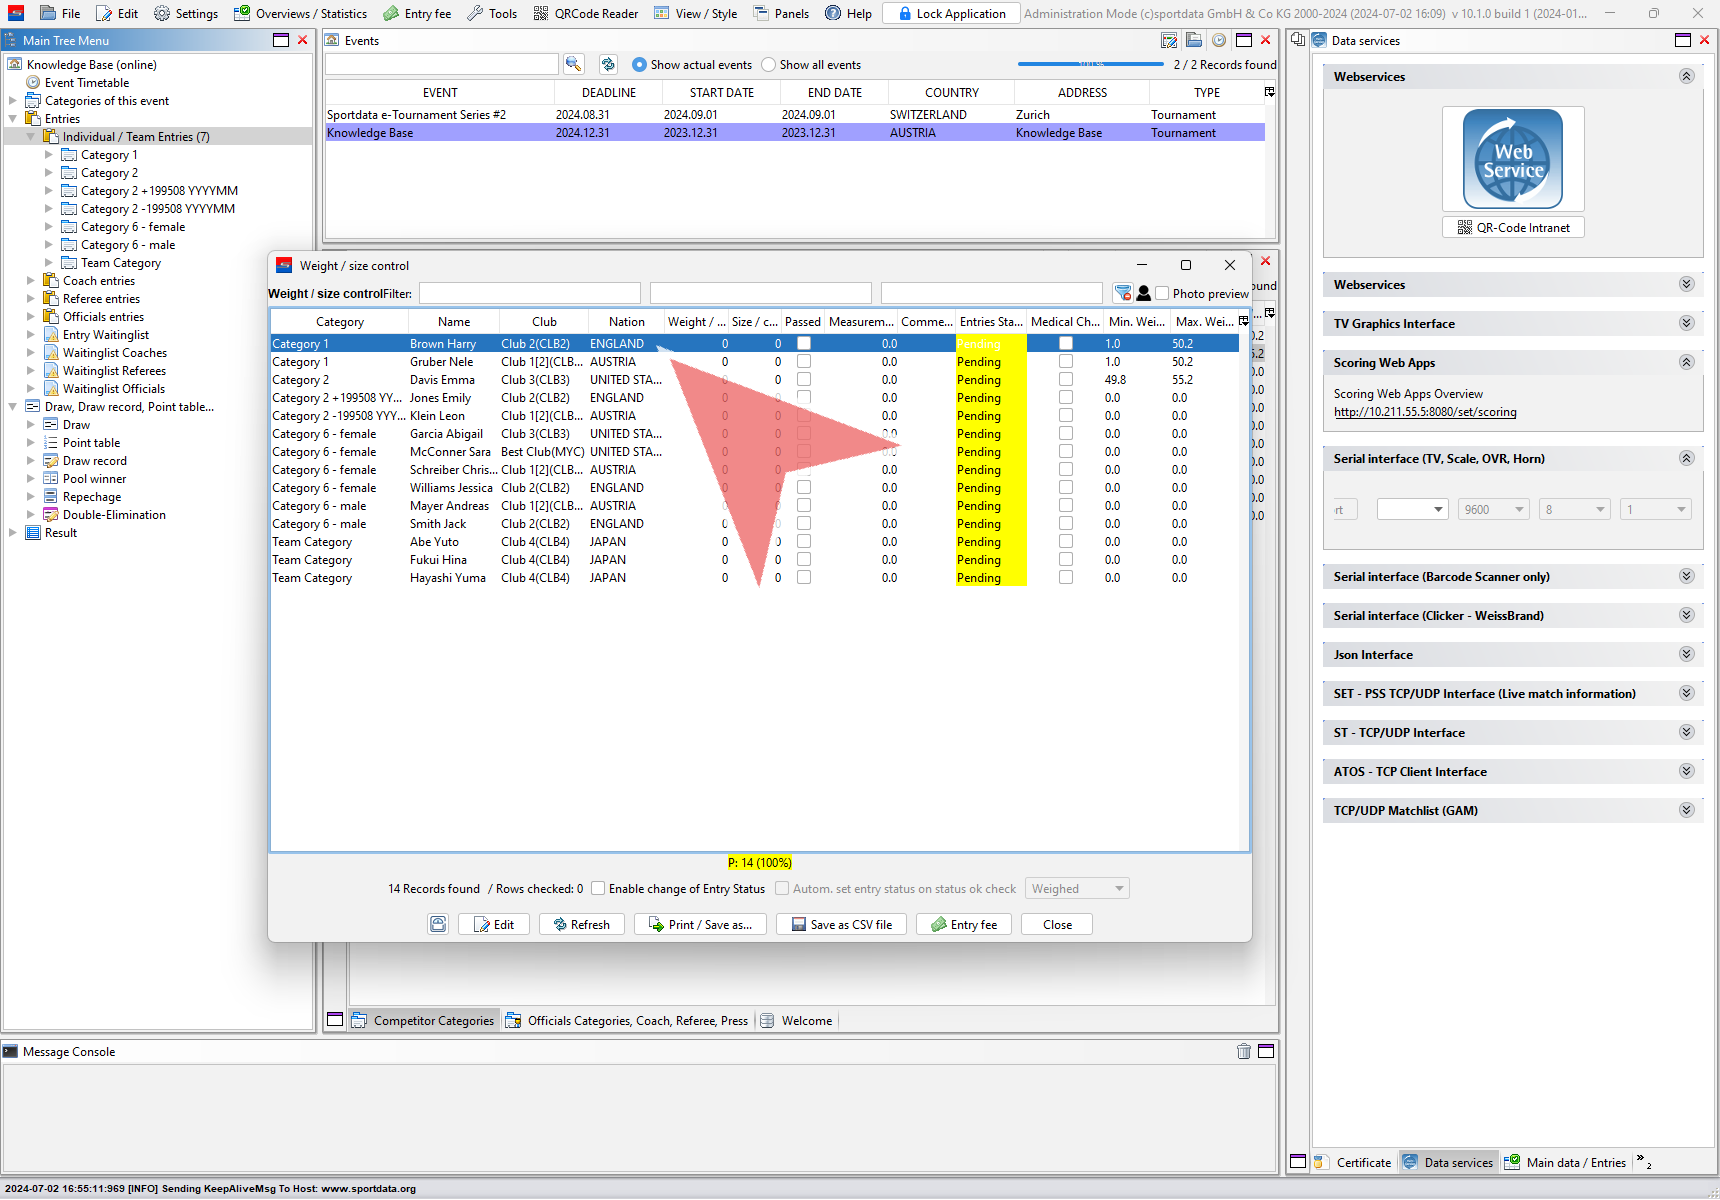The width and height of the screenshot is (1720, 1200).
Task: Click the clock icon in Events header
Action: click(x=1218, y=40)
